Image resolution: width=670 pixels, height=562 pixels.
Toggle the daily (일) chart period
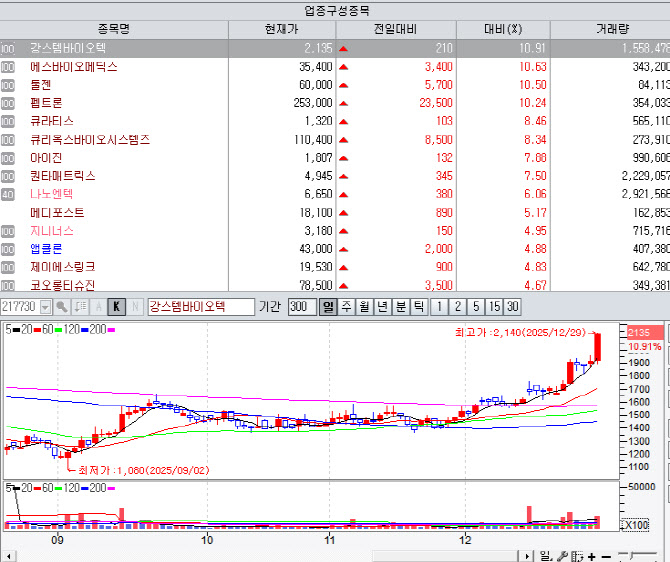(328, 307)
